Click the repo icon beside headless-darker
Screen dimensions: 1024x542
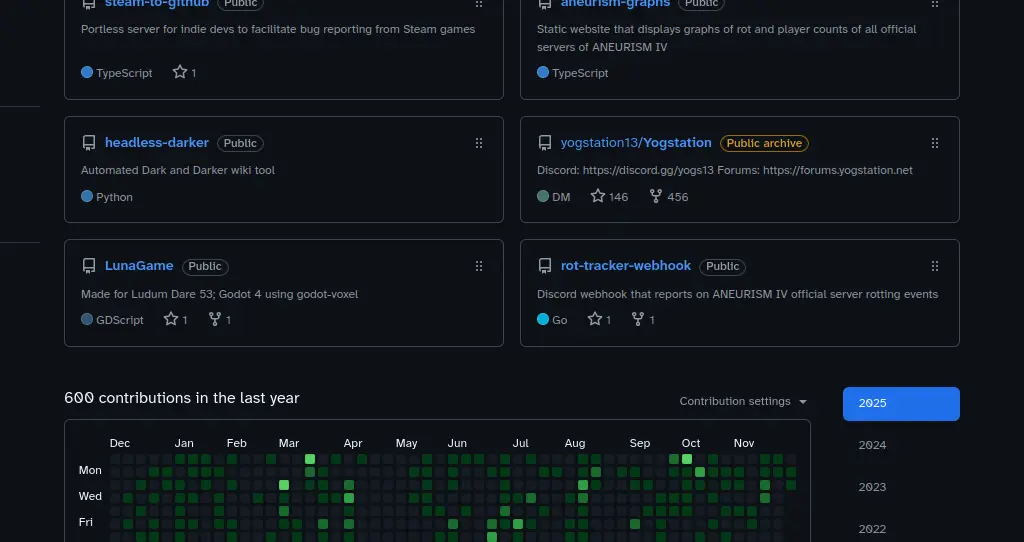click(x=89, y=143)
